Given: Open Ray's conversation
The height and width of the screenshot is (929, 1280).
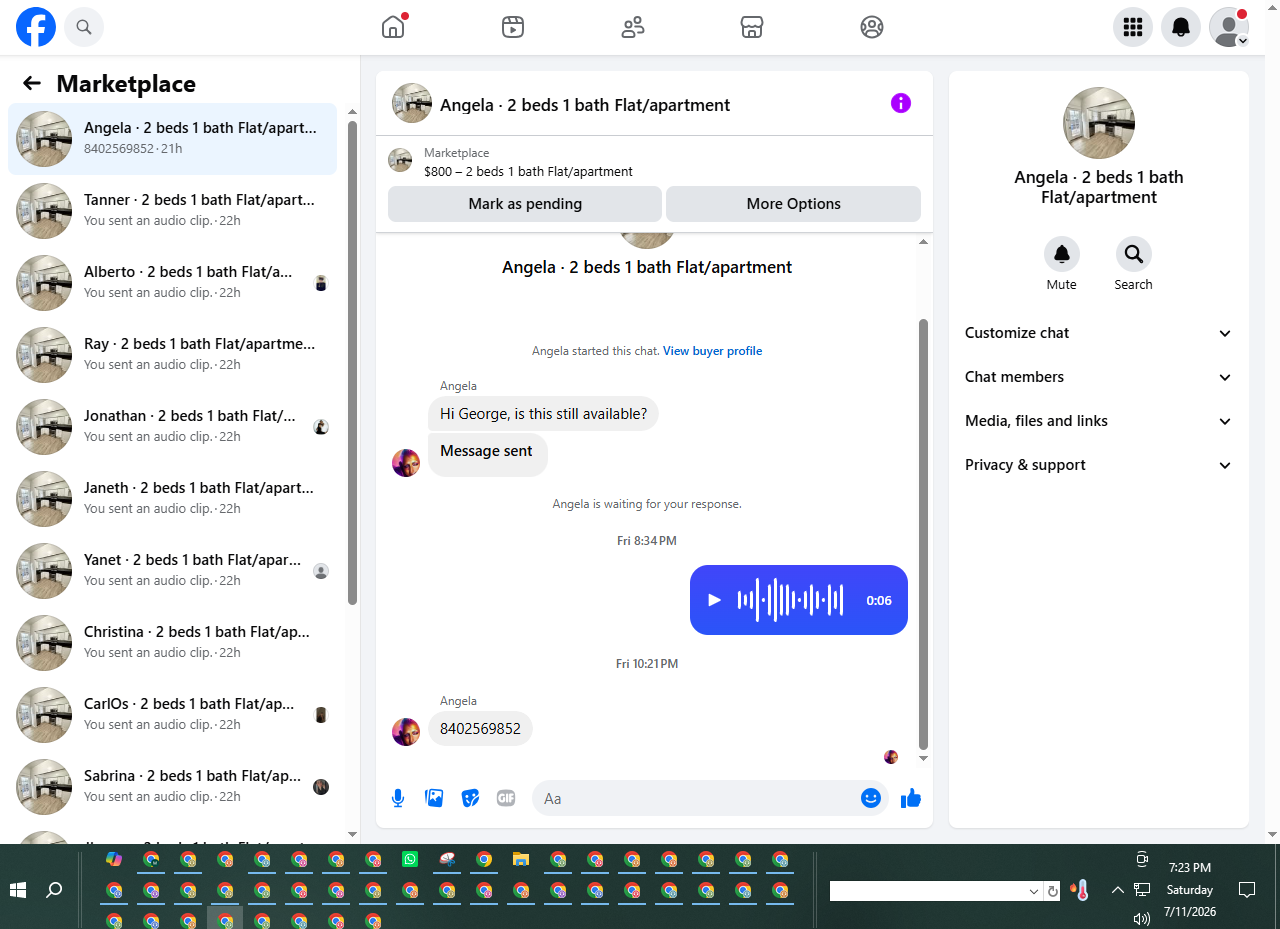Looking at the screenshot, I should [172, 355].
